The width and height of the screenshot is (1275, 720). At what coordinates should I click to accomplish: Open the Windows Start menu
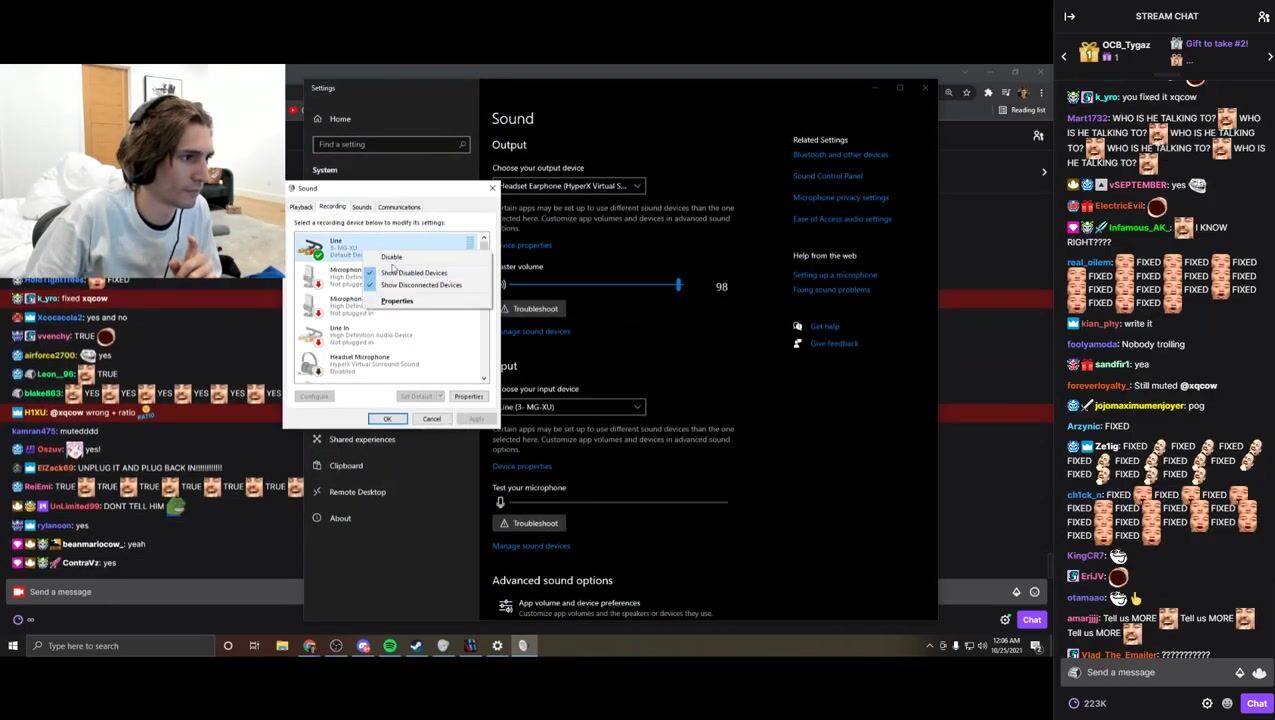coord(12,646)
